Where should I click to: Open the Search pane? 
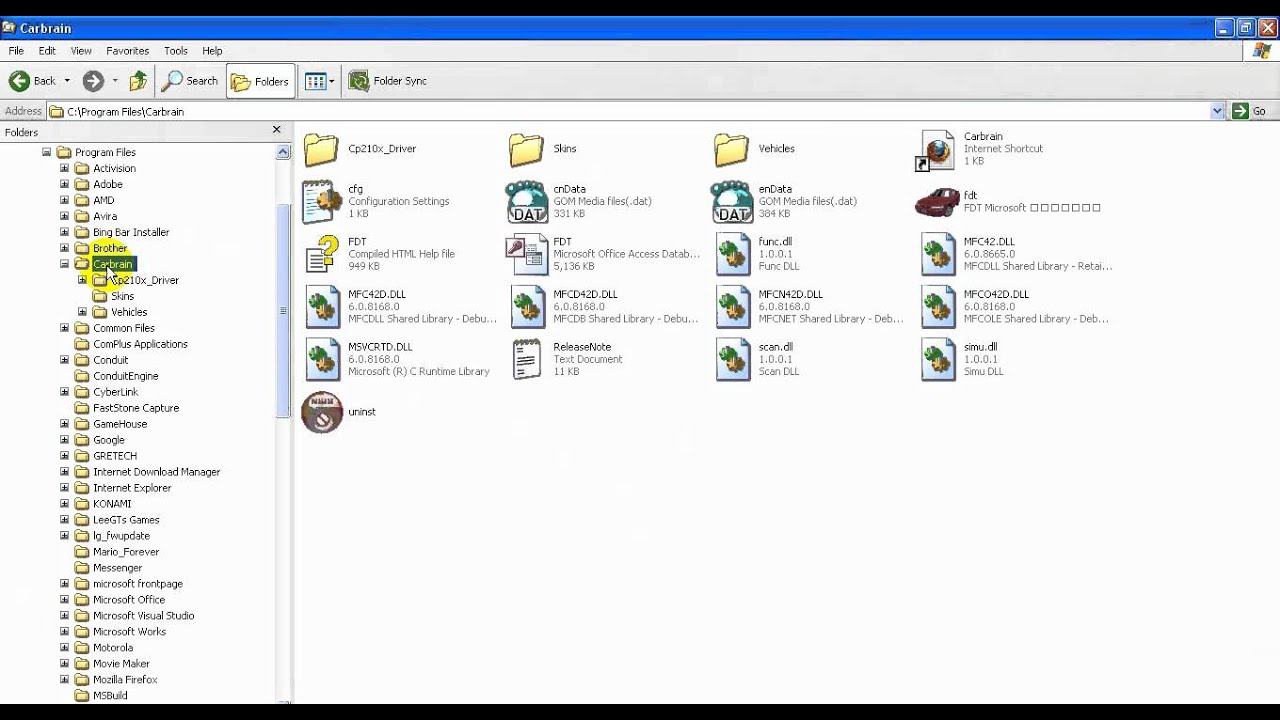tap(190, 81)
